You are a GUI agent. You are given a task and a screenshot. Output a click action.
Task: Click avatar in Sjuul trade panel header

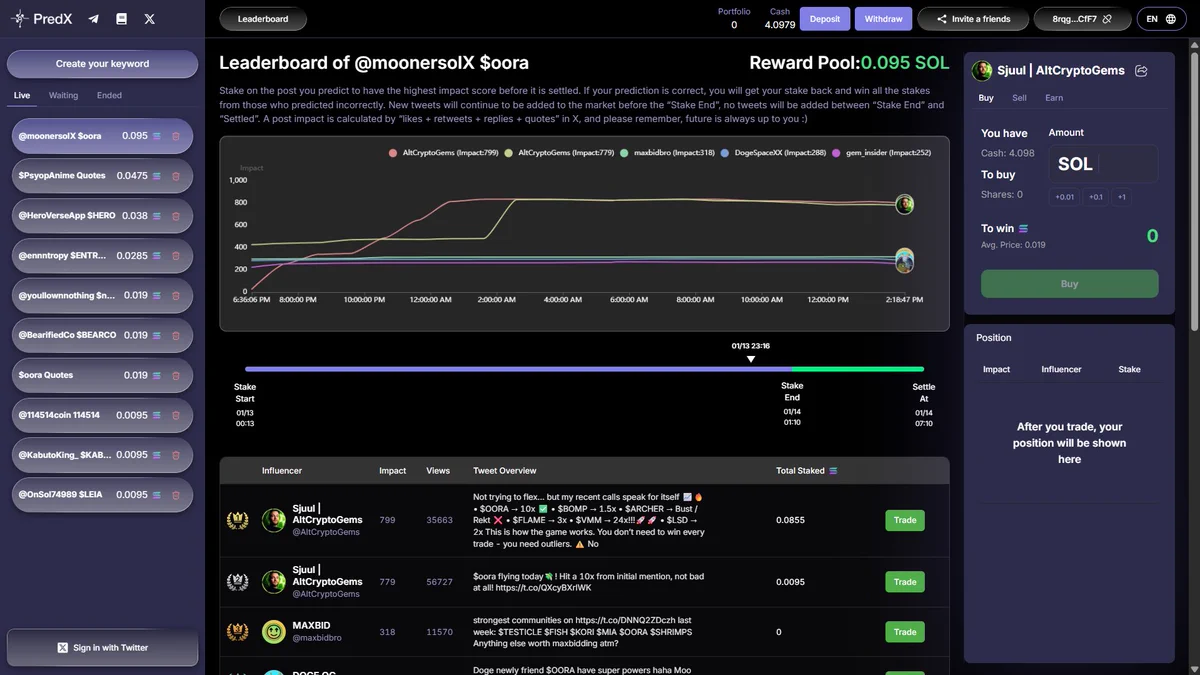[983, 71]
